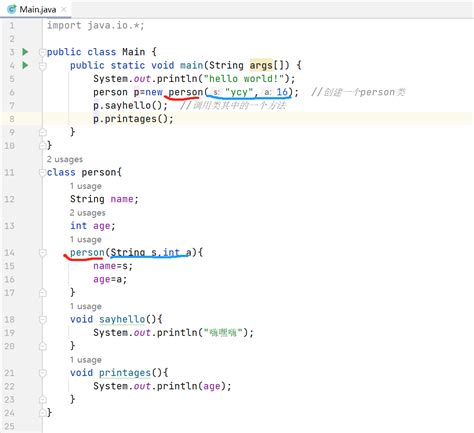Collapse the class person fold marker
This screenshot has height=433, width=474.
pyautogui.click(x=42, y=173)
